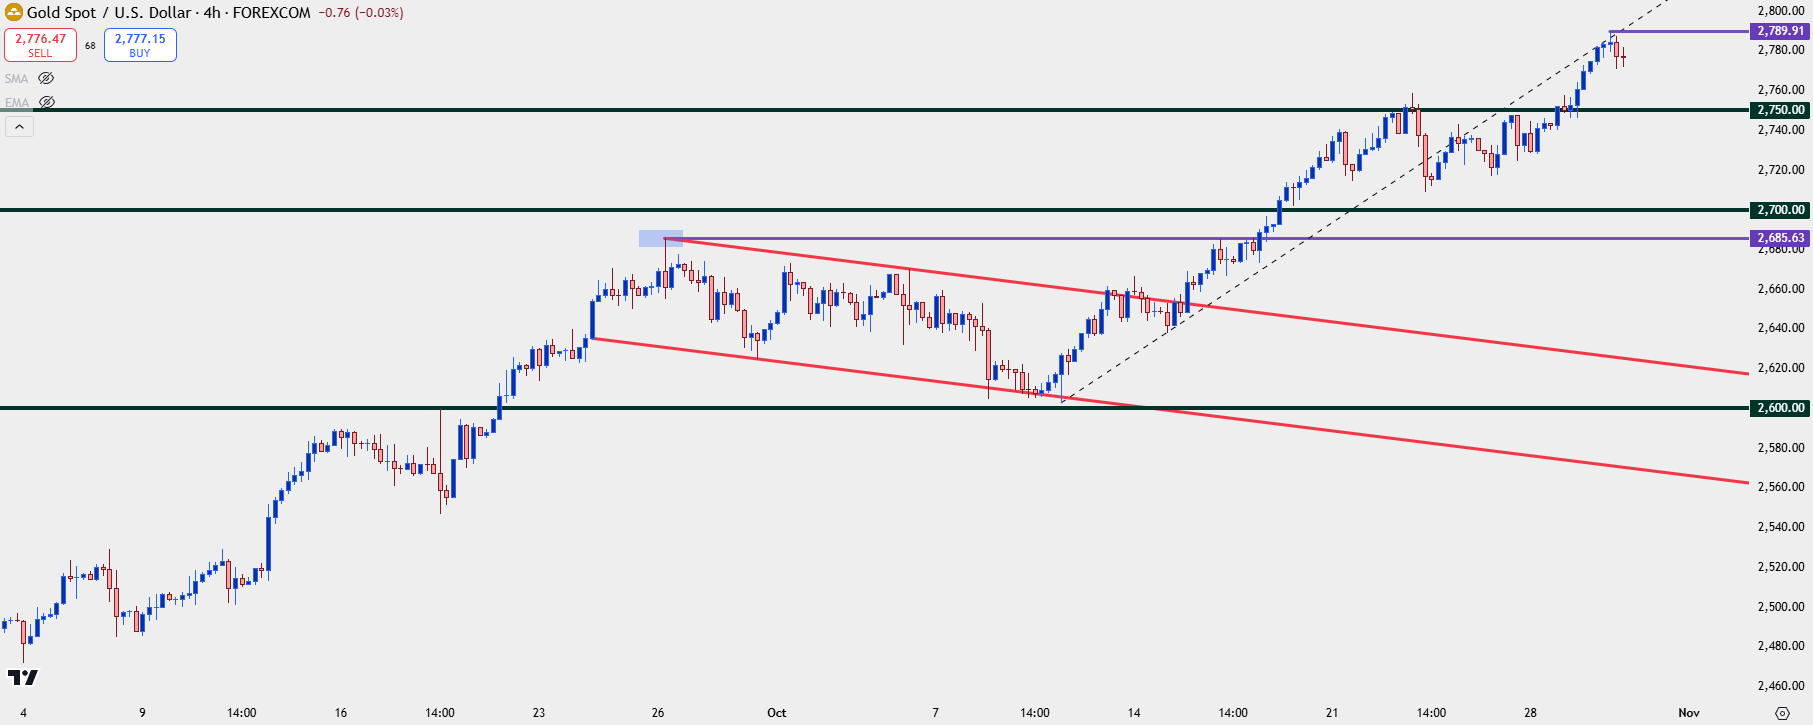
Task: Click the Gold Spot symbol icon
Action: (x=14, y=13)
